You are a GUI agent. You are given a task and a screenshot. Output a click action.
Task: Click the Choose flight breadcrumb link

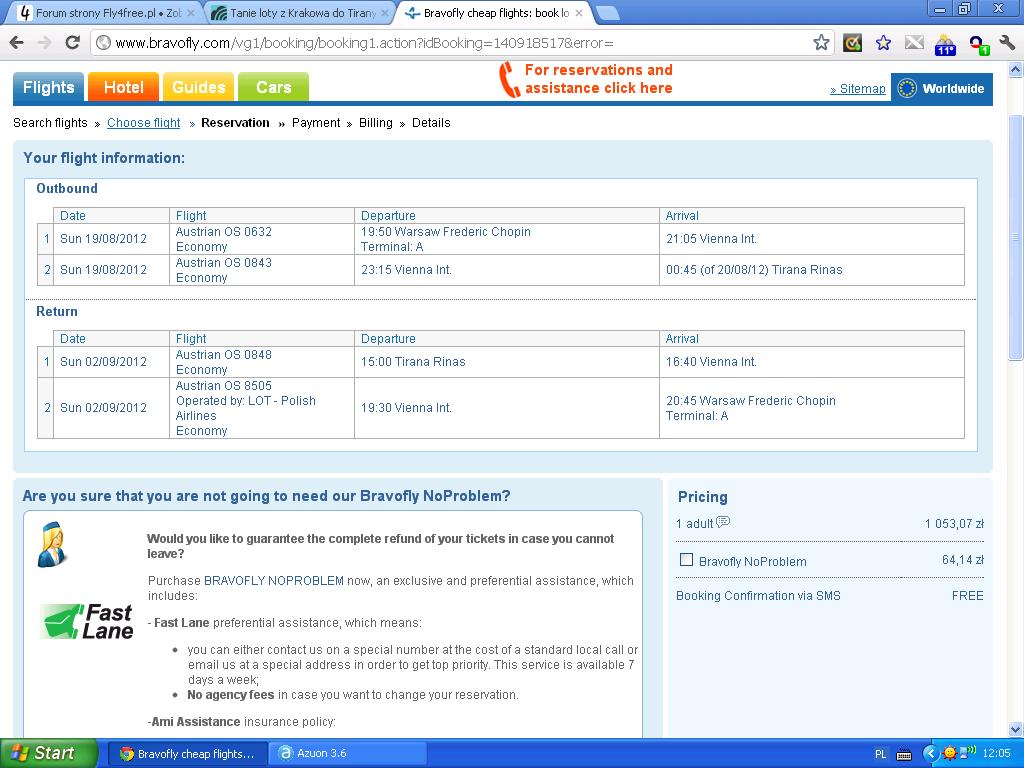(x=144, y=123)
